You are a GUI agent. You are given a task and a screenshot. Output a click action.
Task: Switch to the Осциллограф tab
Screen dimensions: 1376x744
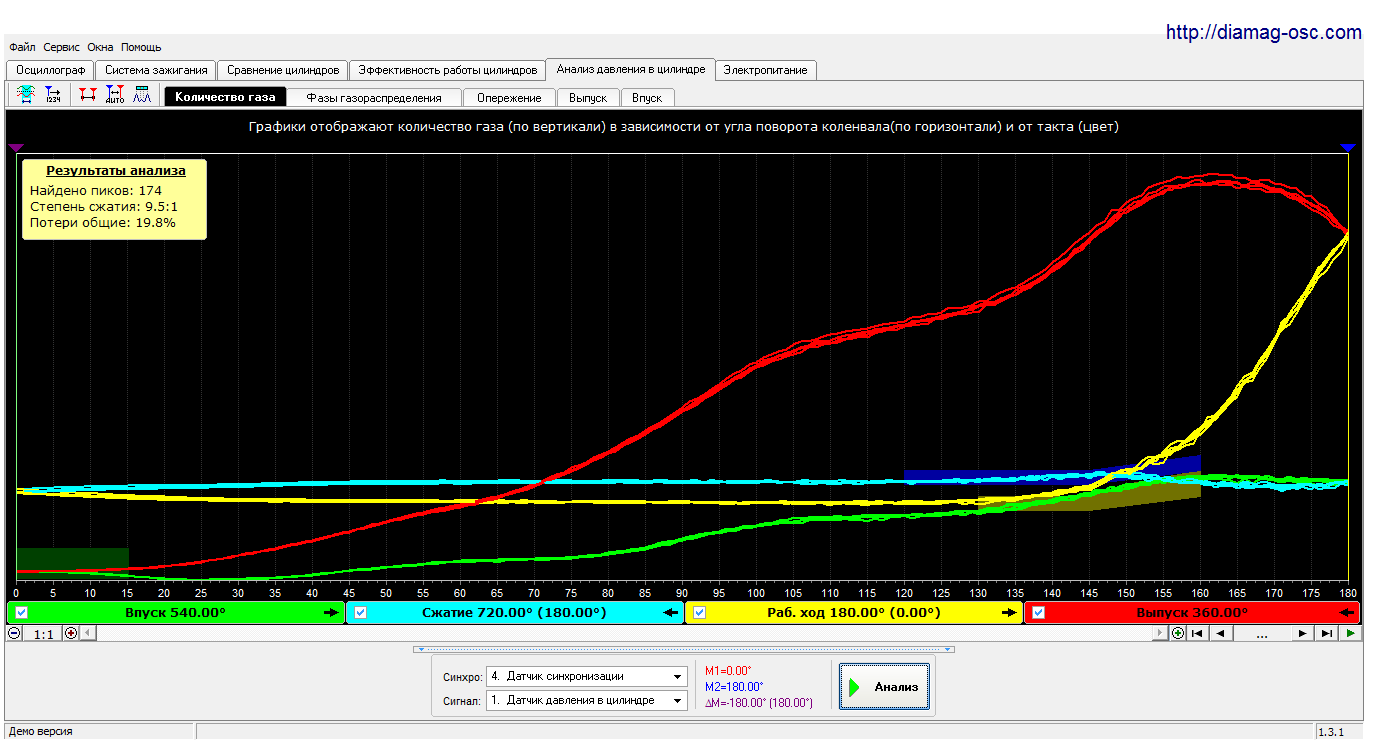click(x=50, y=70)
